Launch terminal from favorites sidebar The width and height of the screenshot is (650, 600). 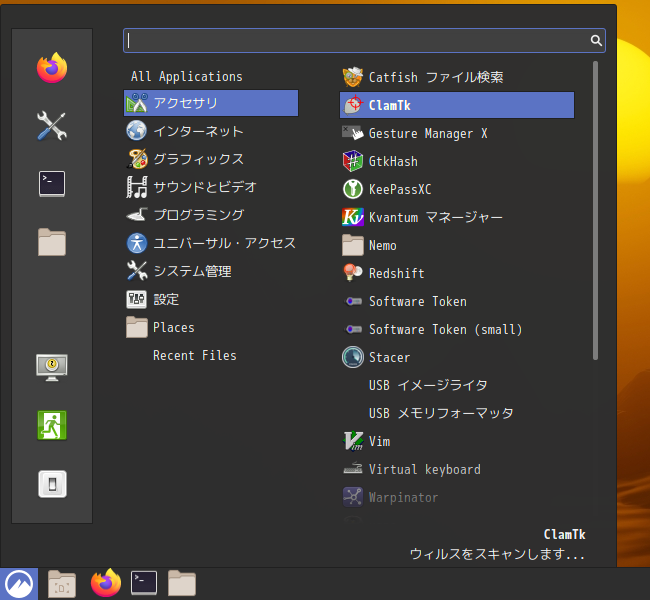click(x=52, y=184)
